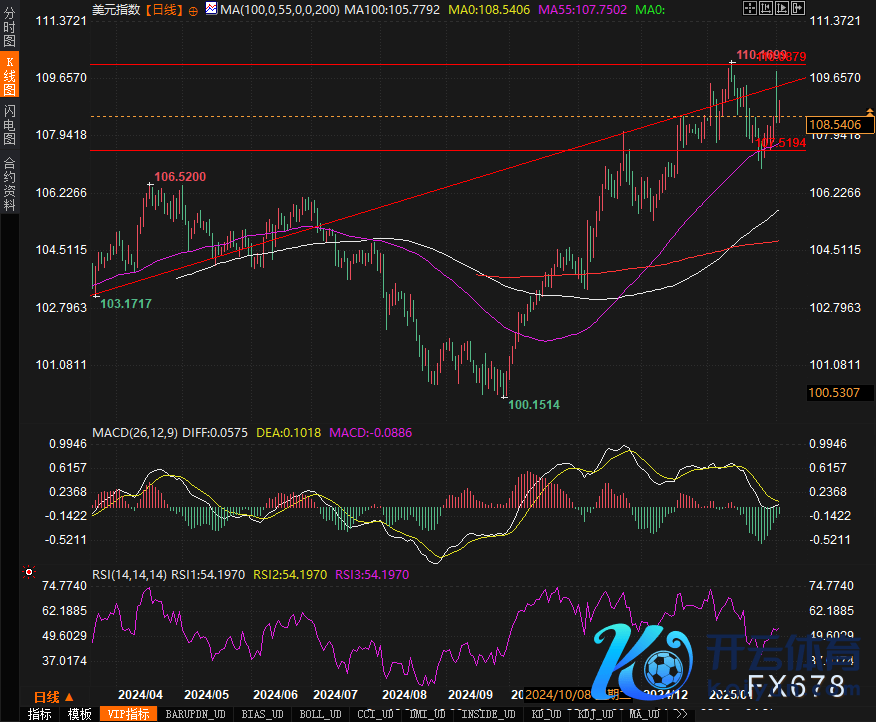The height and width of the screenshot is (722, 876).
Task: Open MA(100,0,55,0,0,200) indicator parameters
Action: point(279,9)
